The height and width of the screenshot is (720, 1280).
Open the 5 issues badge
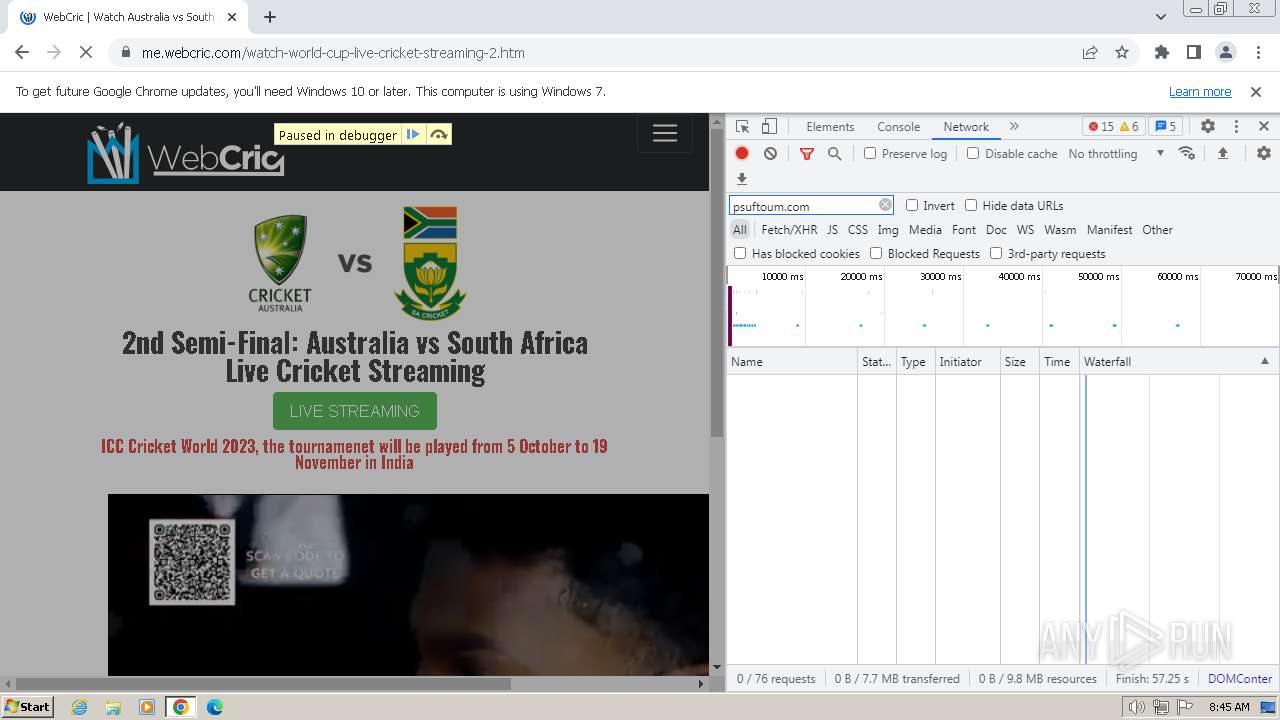1166,127
